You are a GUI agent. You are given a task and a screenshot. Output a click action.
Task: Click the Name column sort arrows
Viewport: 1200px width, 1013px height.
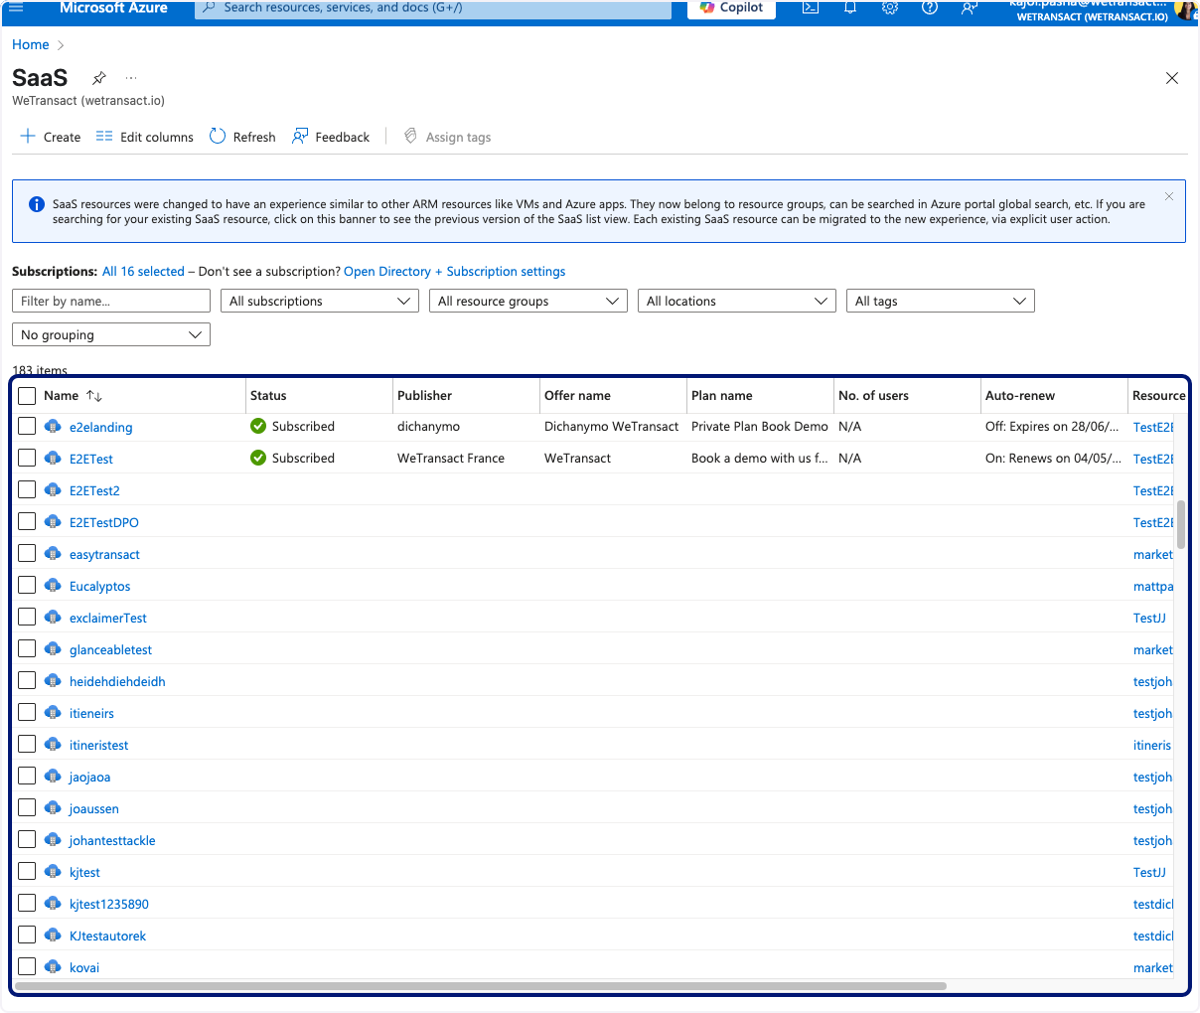94,396
